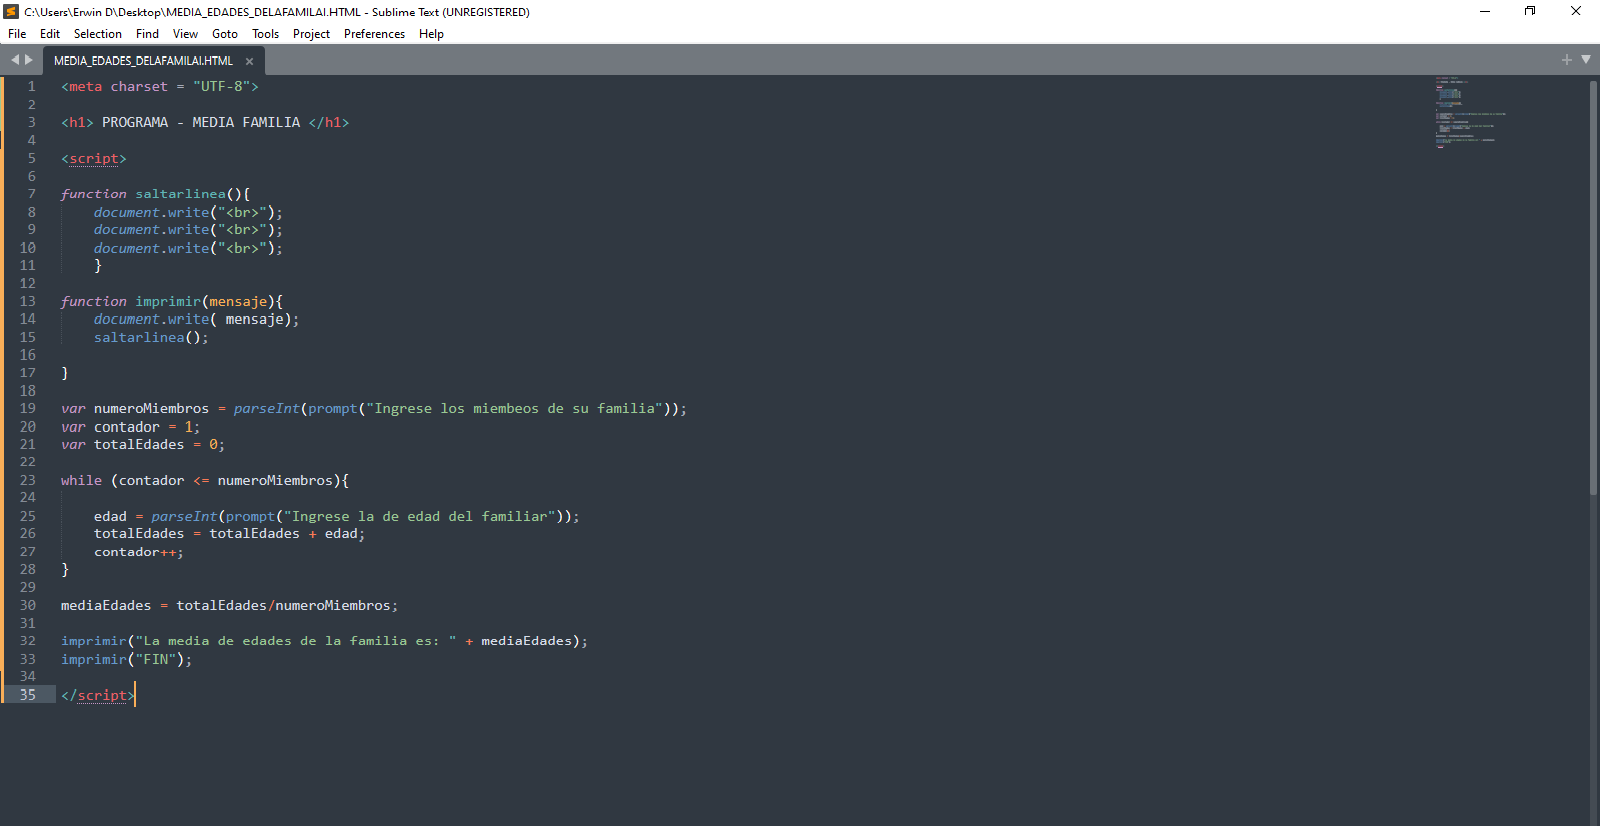Click 'PROGRAMA - MEDIA FAMILIA' heading text
1600x826 pixels.
click(201, 122)
